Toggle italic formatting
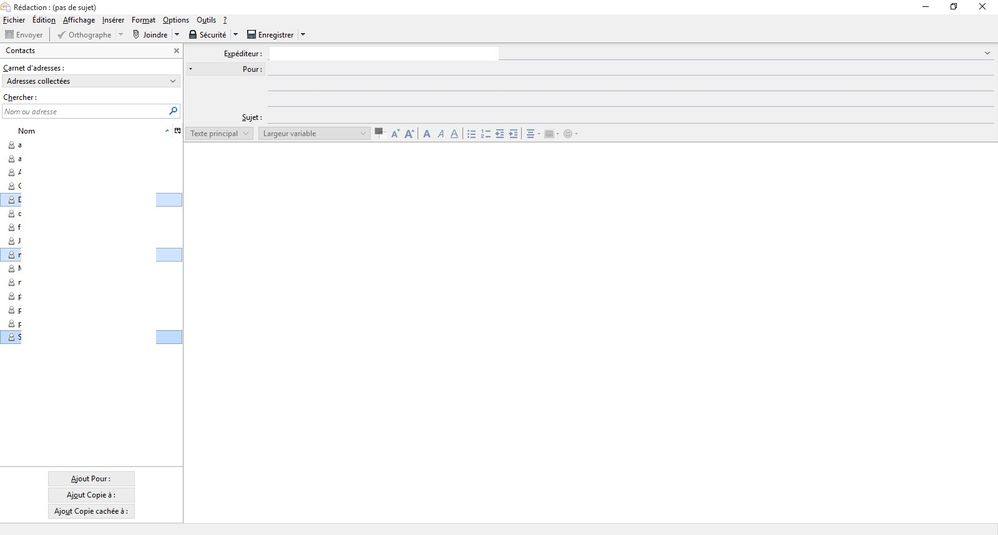 point(440,134)
